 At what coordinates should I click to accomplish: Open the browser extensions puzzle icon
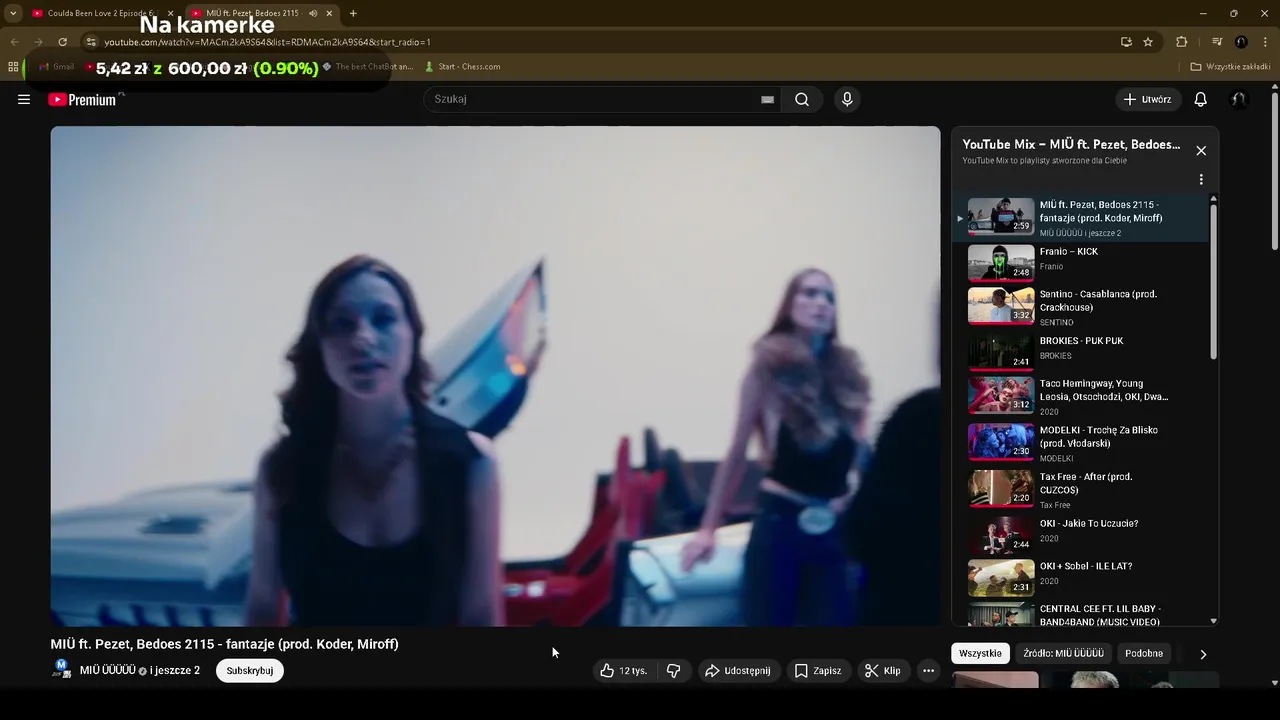(x=1181, y=42)
